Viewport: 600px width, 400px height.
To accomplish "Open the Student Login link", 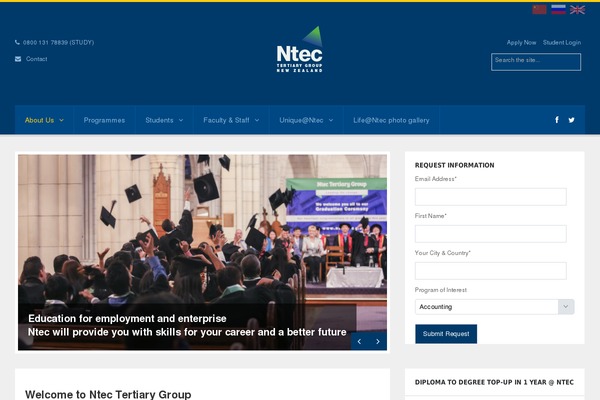I will pyautogui.click(x=562, y=42).
